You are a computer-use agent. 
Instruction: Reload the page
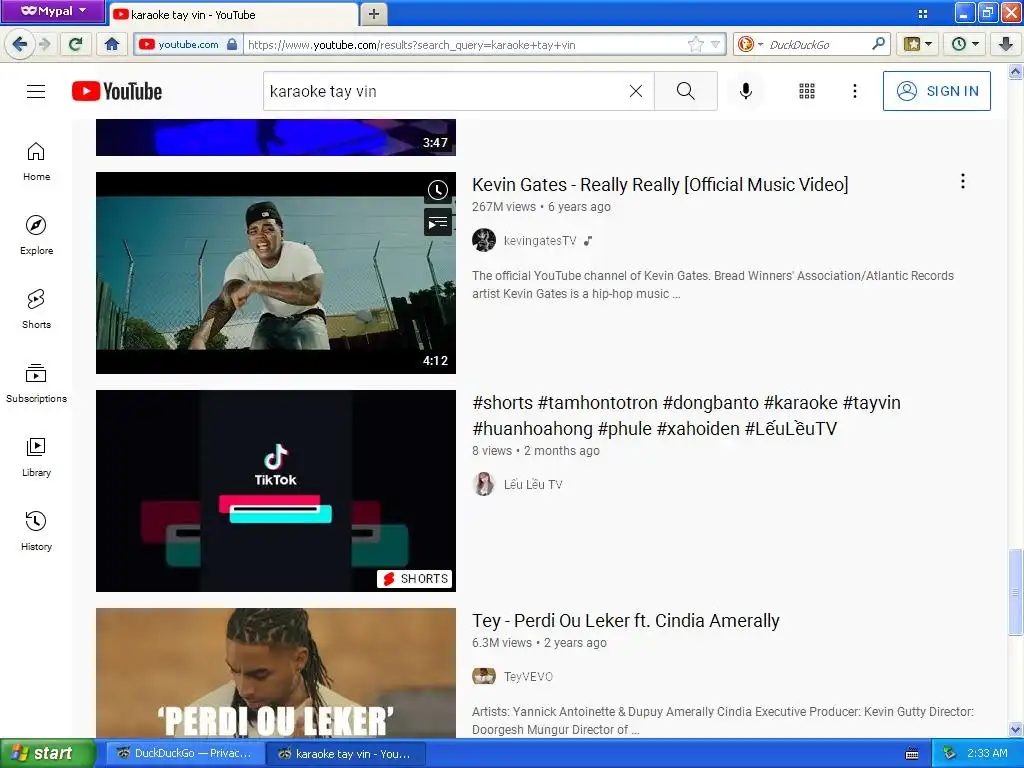point(76,44)
